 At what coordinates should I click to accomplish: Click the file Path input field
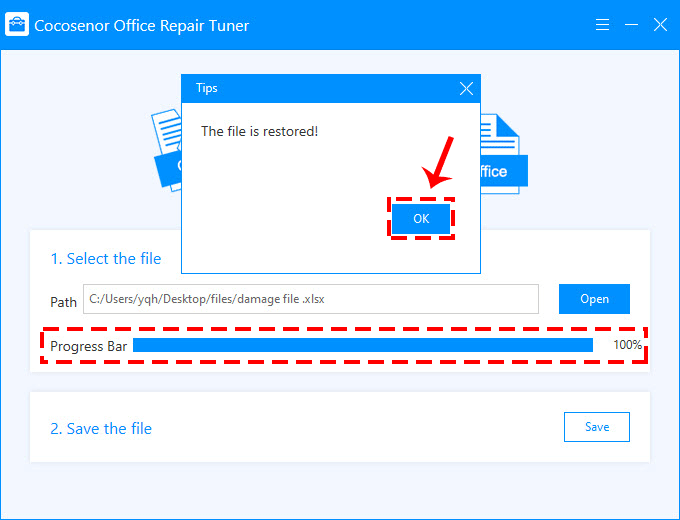[311, 299]
